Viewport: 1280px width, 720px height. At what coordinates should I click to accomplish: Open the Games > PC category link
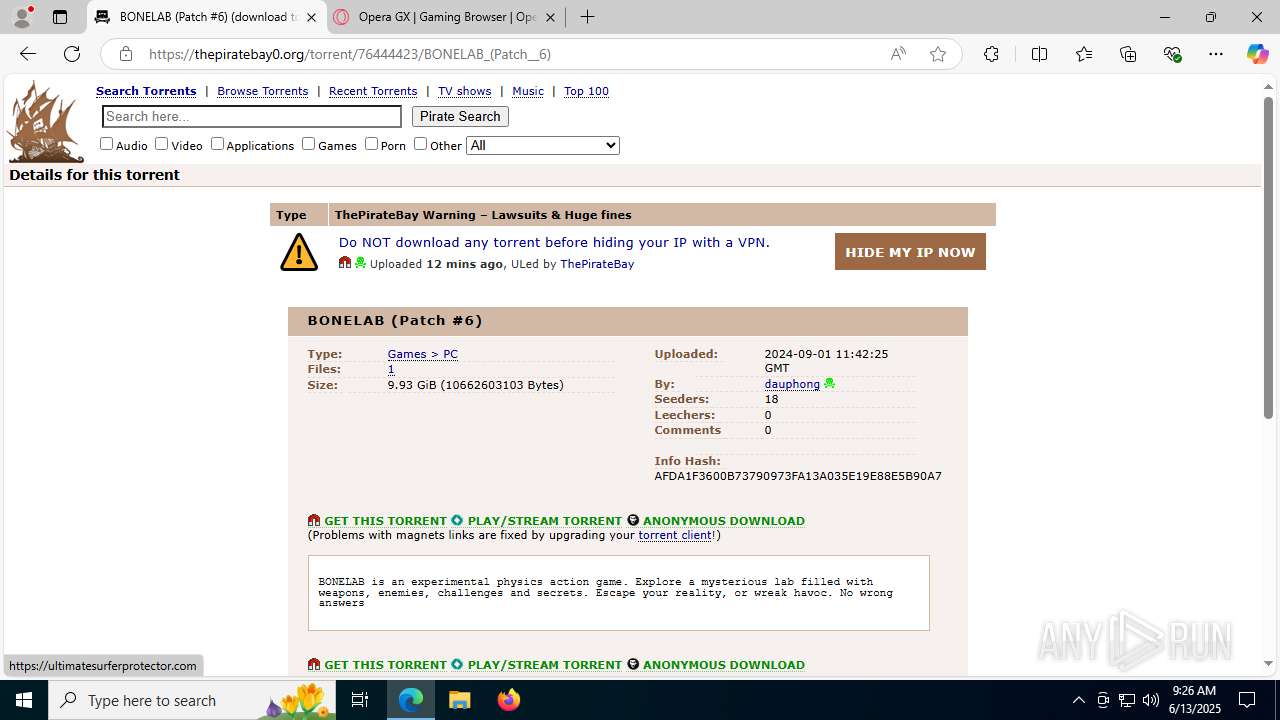click(x=423, y=354)
